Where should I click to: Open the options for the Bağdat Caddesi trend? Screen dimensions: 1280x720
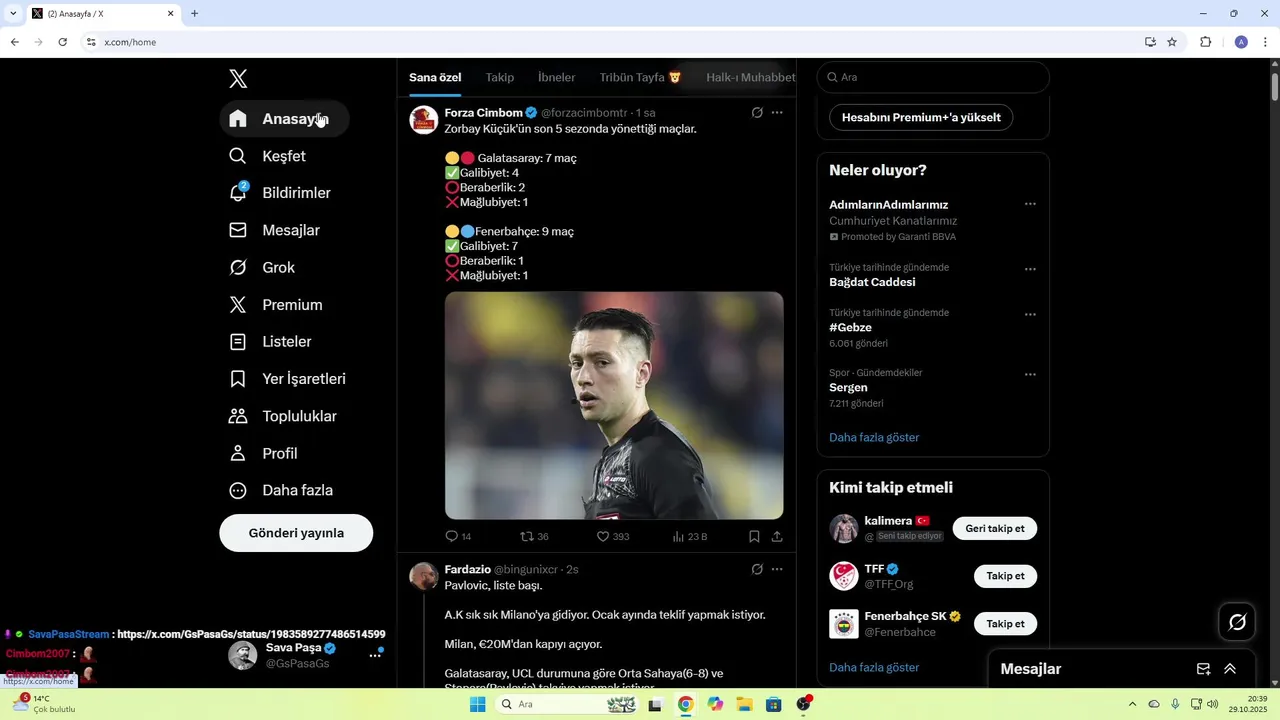tap(1030, 269)
